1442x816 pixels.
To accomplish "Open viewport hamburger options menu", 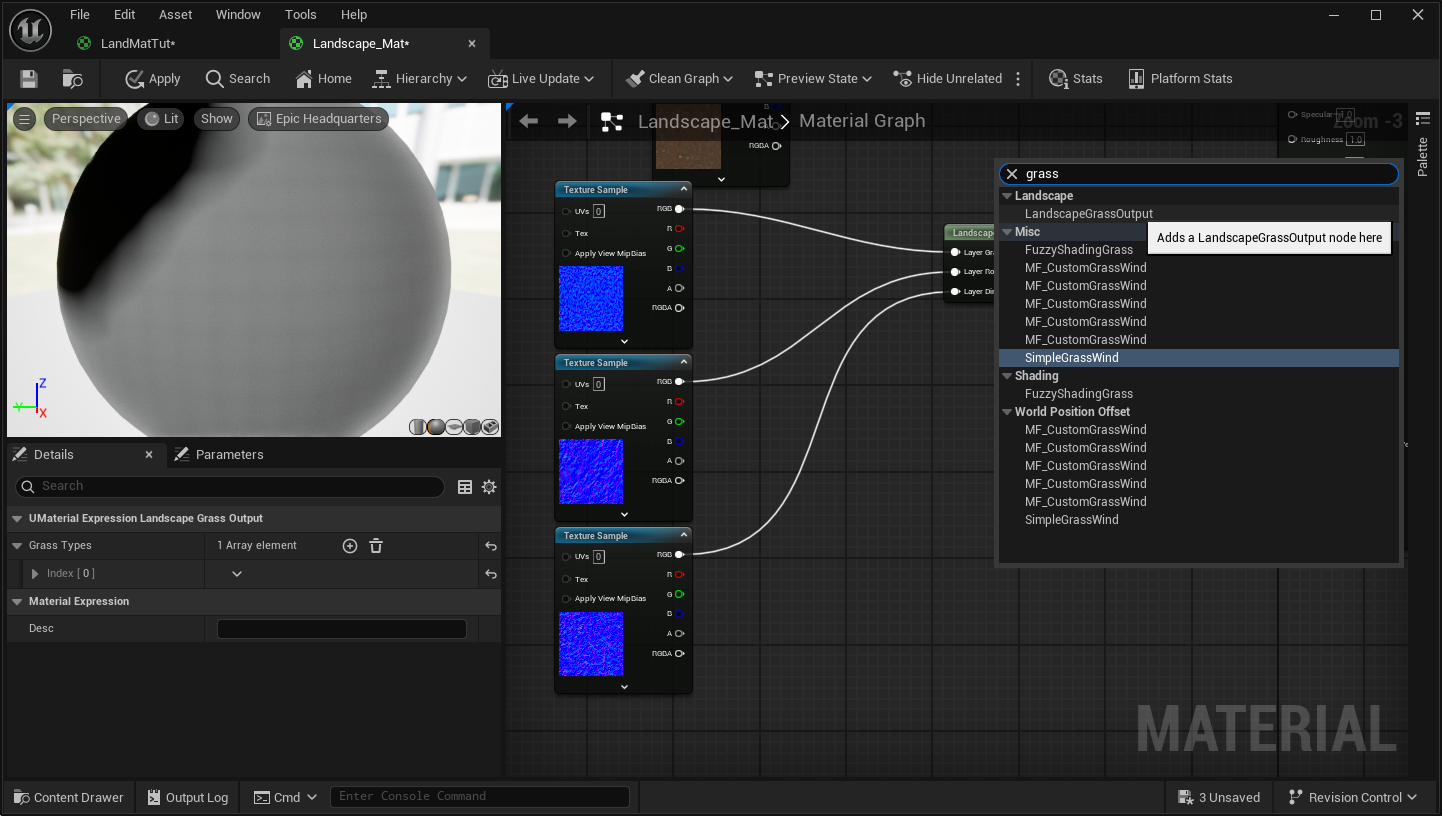I will [25, 119].
